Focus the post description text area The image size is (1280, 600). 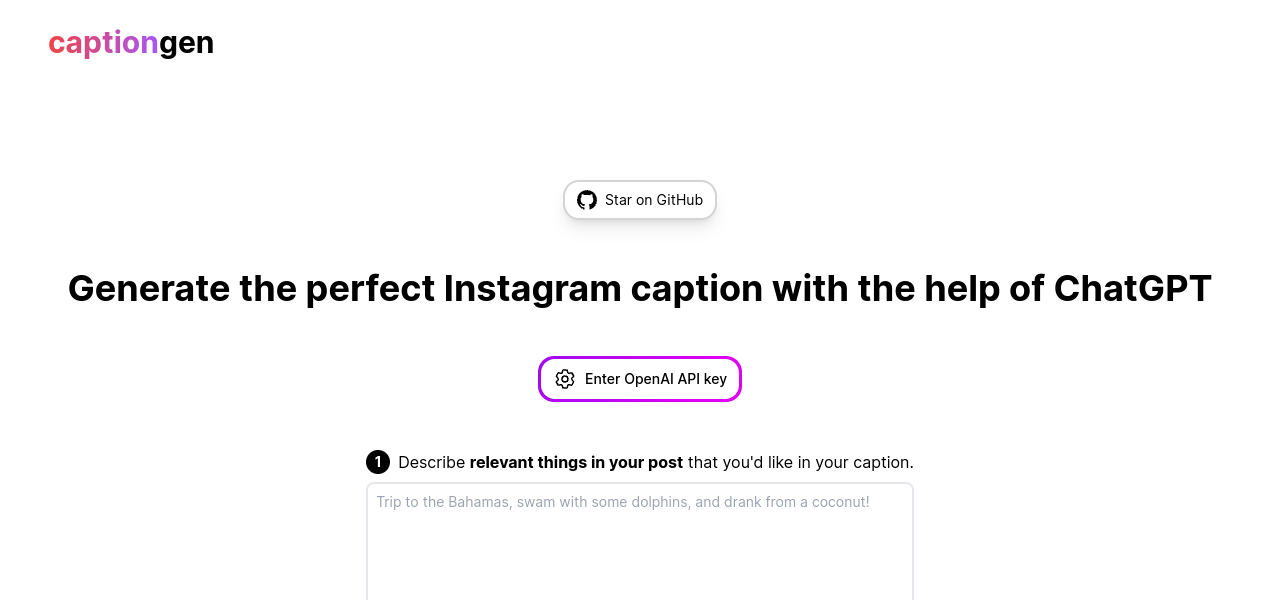tap(640, 550)
